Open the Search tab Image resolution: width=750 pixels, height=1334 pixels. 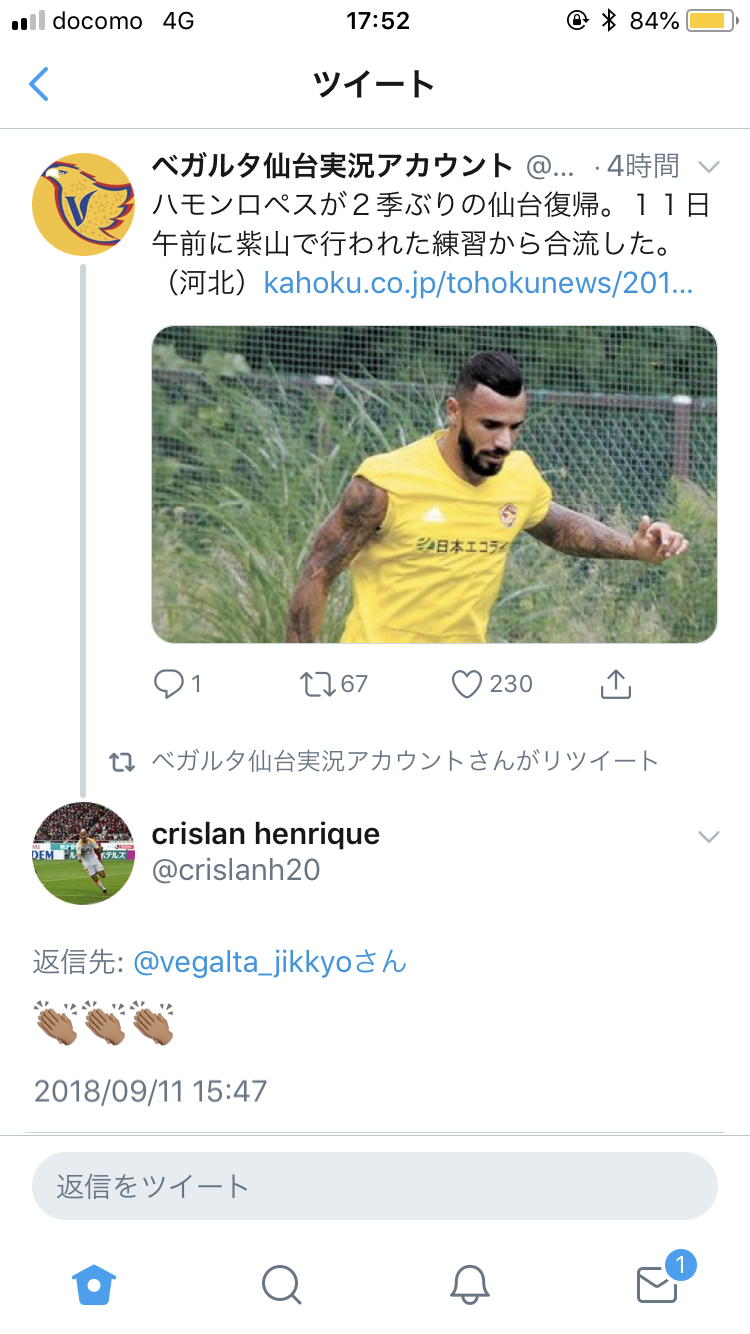(281, 1283)
